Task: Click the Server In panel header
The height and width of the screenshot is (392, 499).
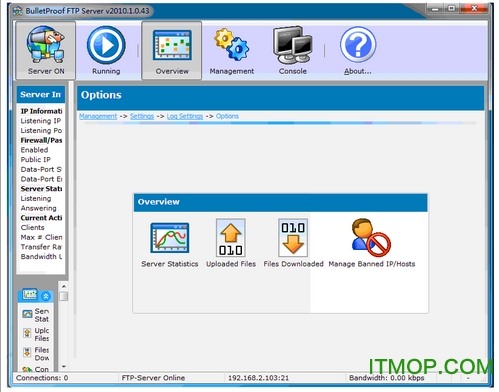Action: point(41,94)
